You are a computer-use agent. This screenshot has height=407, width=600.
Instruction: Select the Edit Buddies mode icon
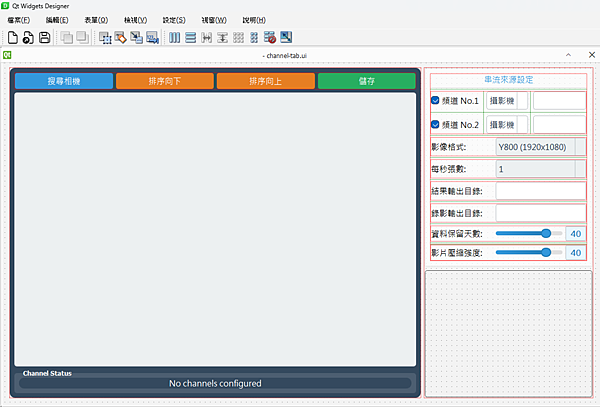(136, 37)
